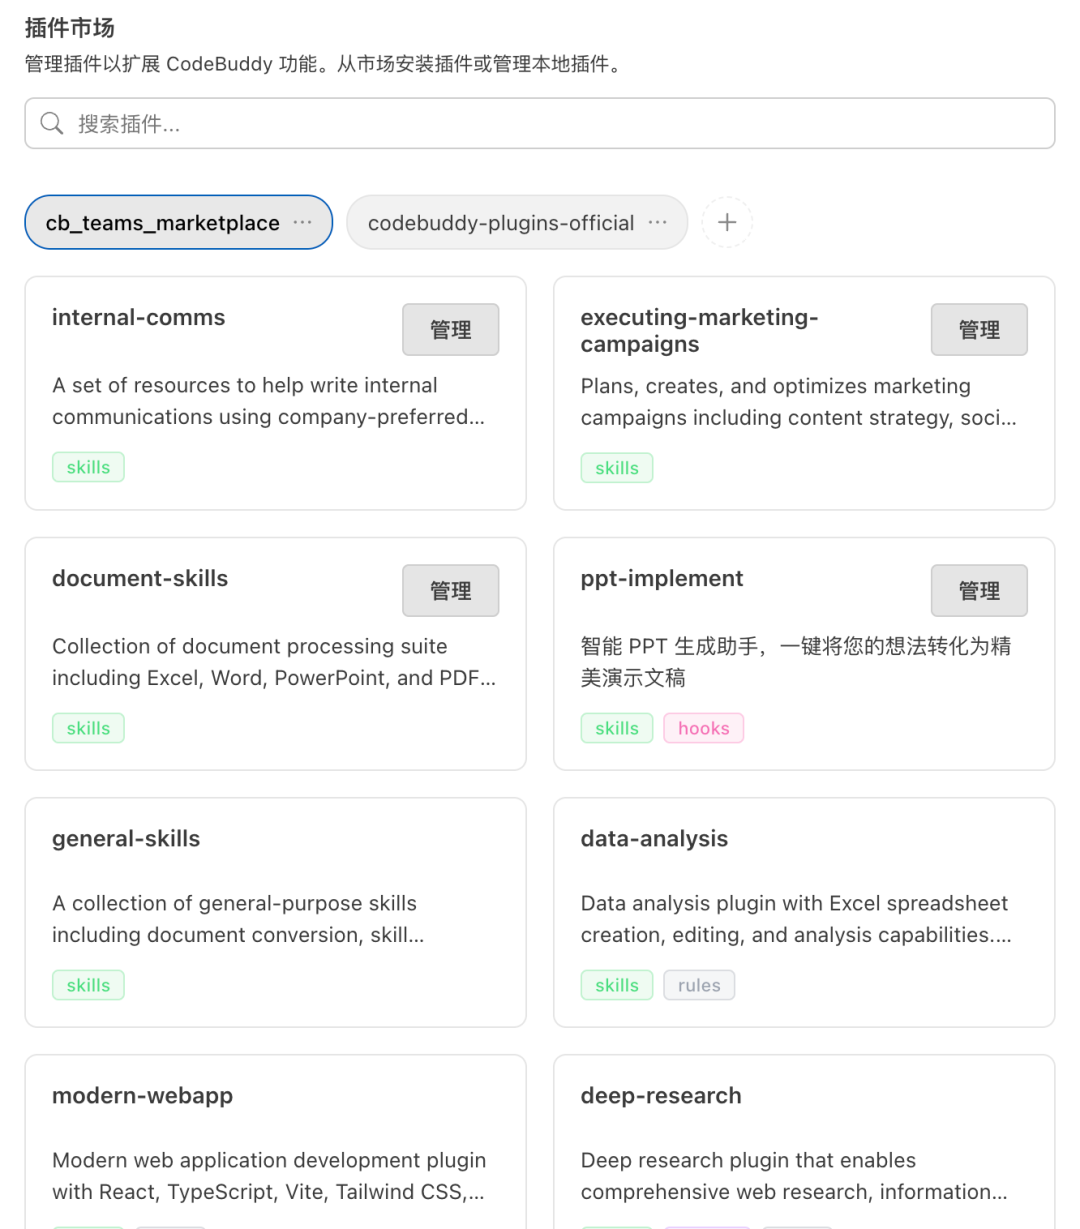Select the cb_teams_marketplace tab
The image size is (1080, 1229).
[x=163, y=222]
